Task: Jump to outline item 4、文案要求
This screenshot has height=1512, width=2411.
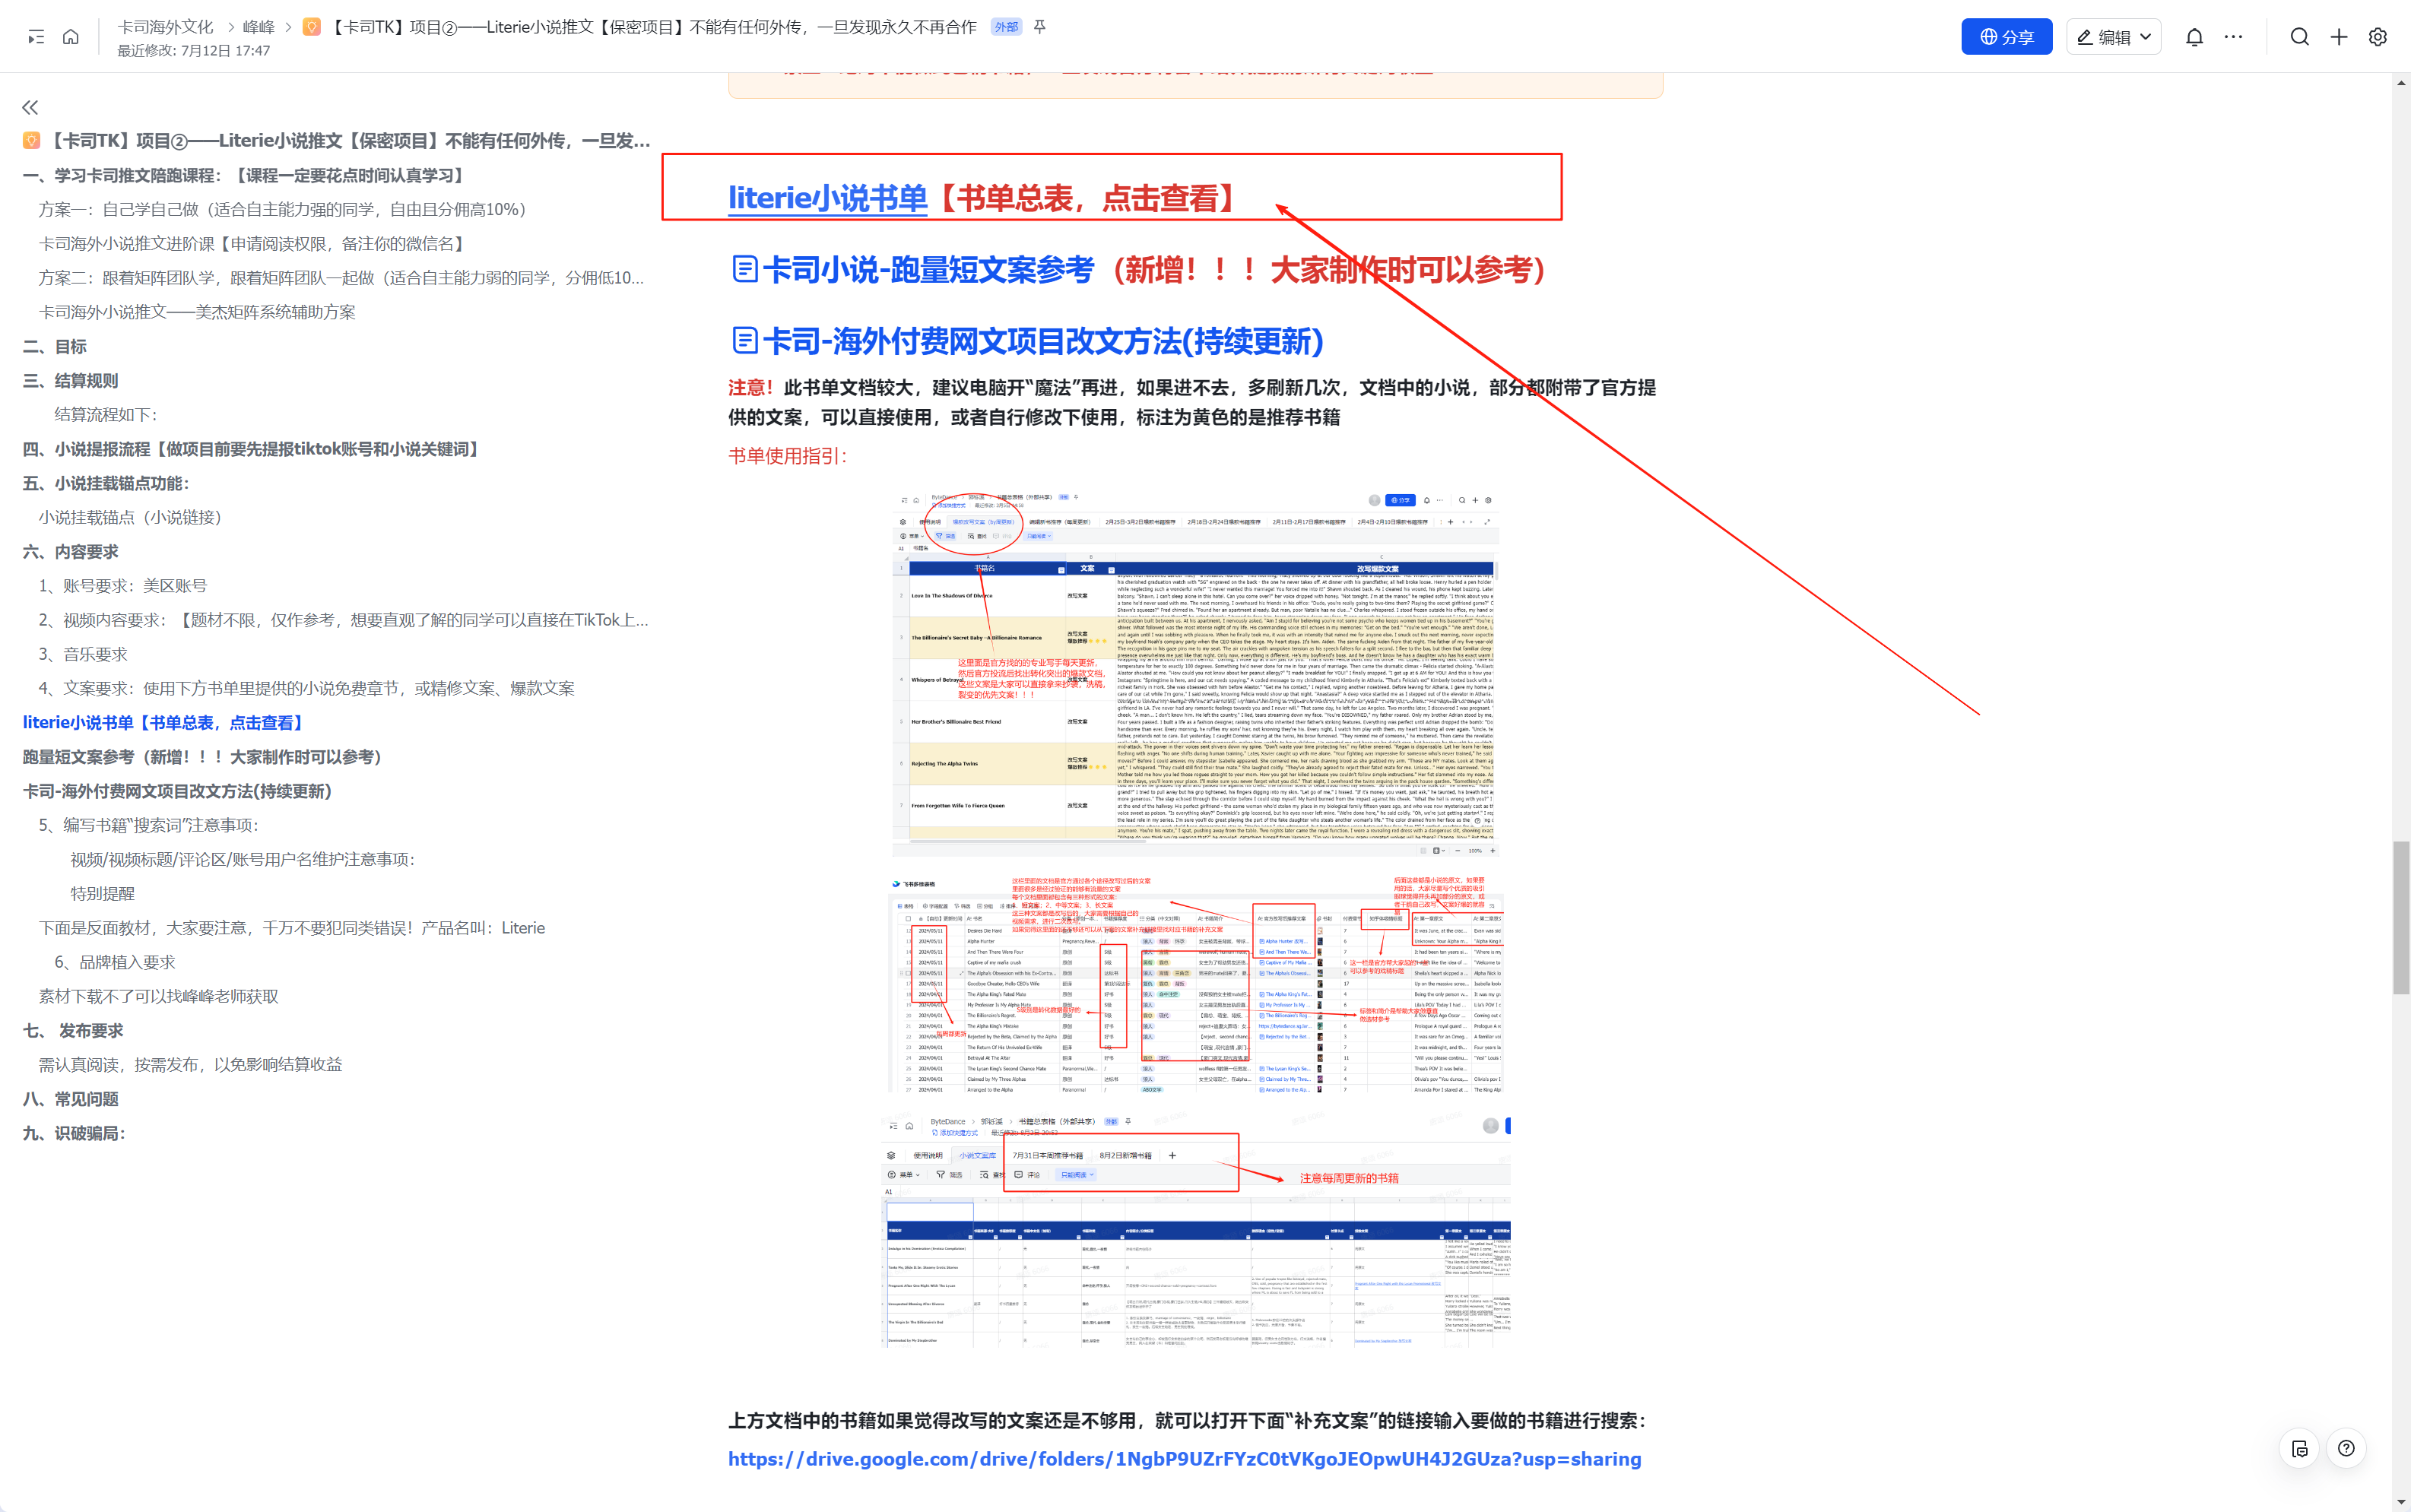Action: click(307, 688)
